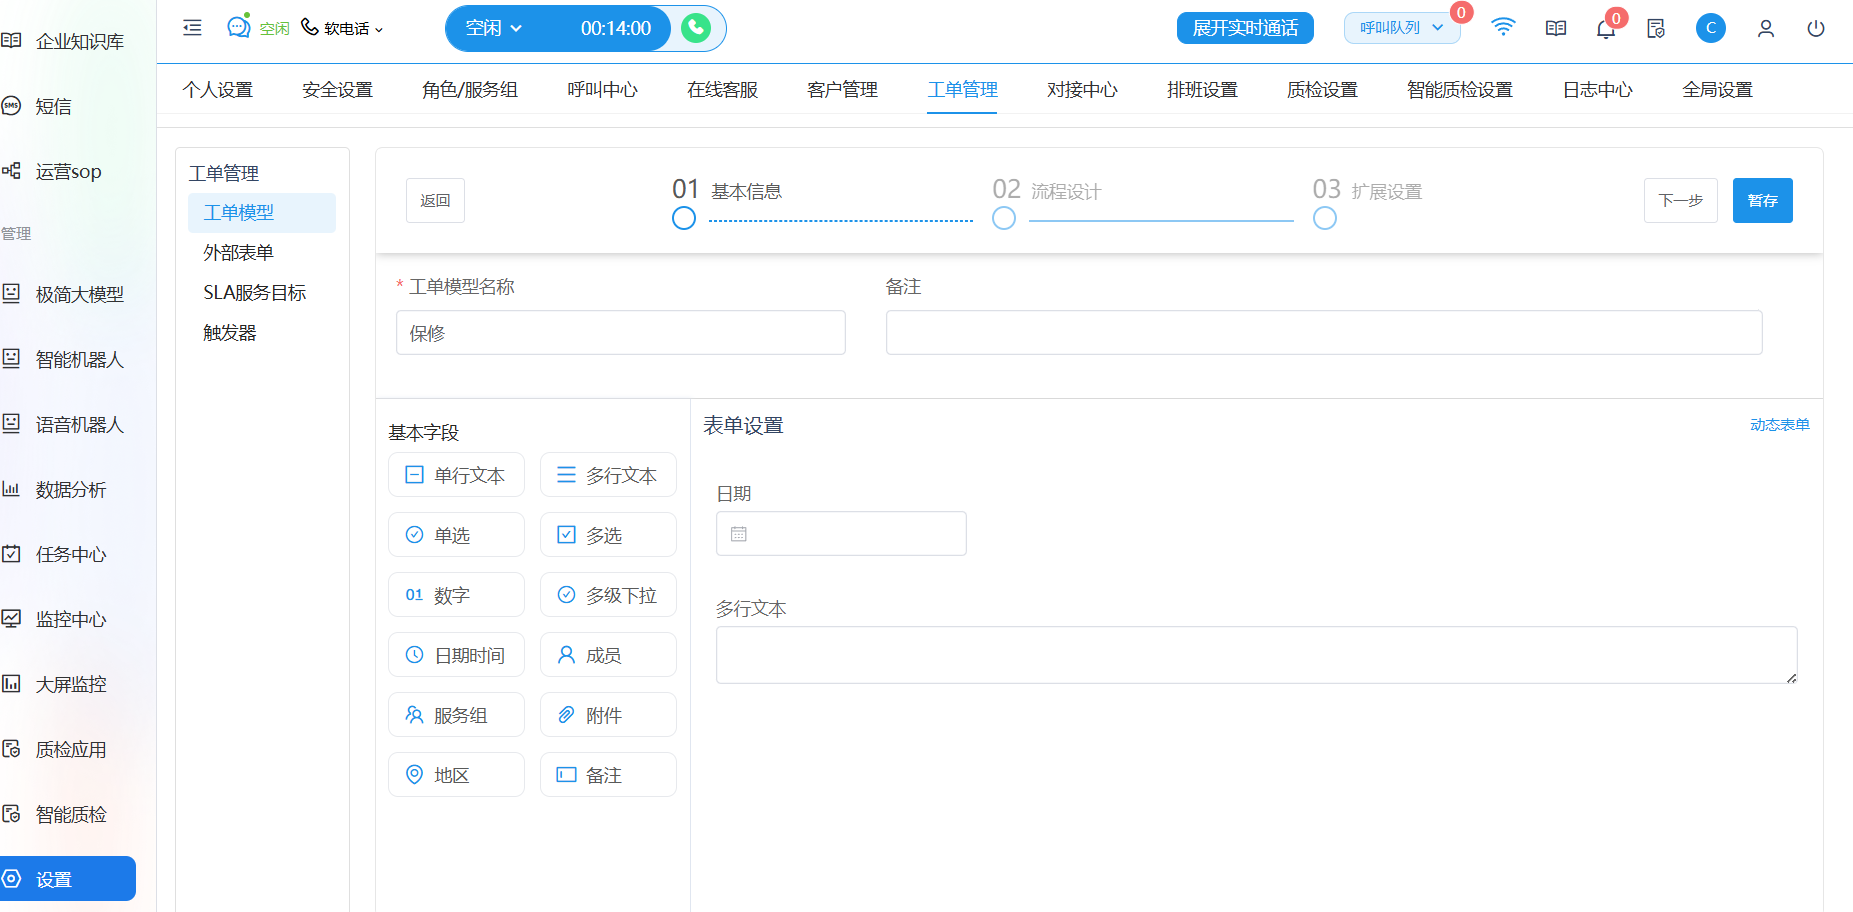Viewport: 1853px width, 912px height.
Task: Open 短信 in sidebar
Action: coord(68,106)
